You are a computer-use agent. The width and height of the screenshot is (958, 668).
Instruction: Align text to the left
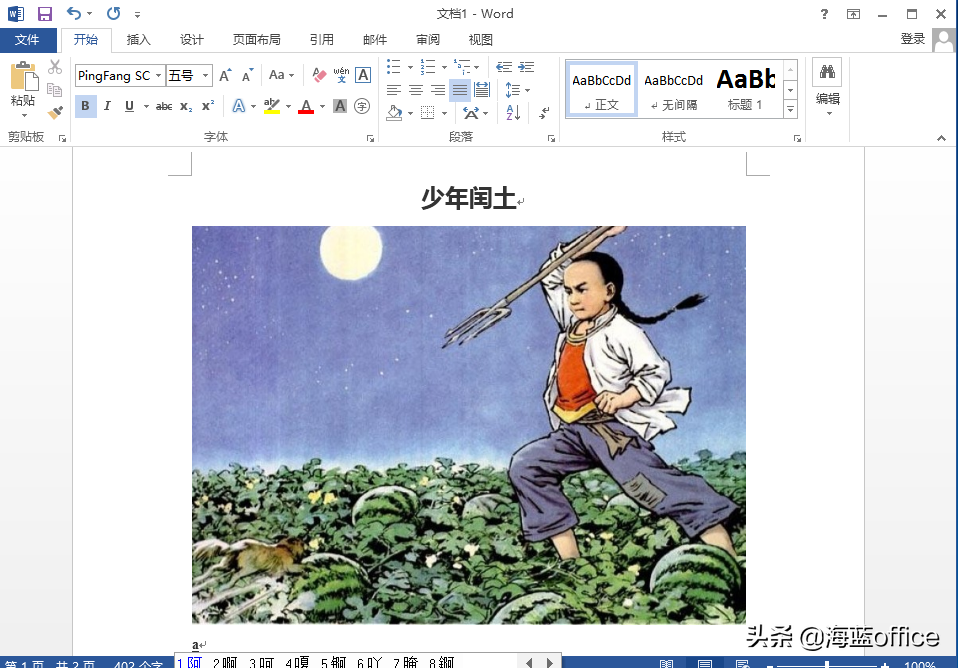[x=394, y=90]
